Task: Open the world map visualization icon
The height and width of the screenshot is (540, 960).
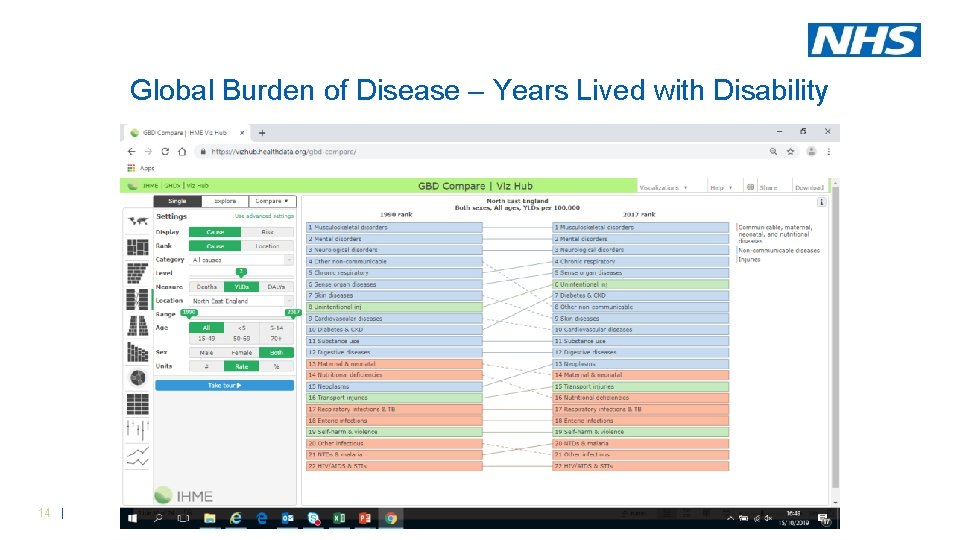Action: (138, 221)
